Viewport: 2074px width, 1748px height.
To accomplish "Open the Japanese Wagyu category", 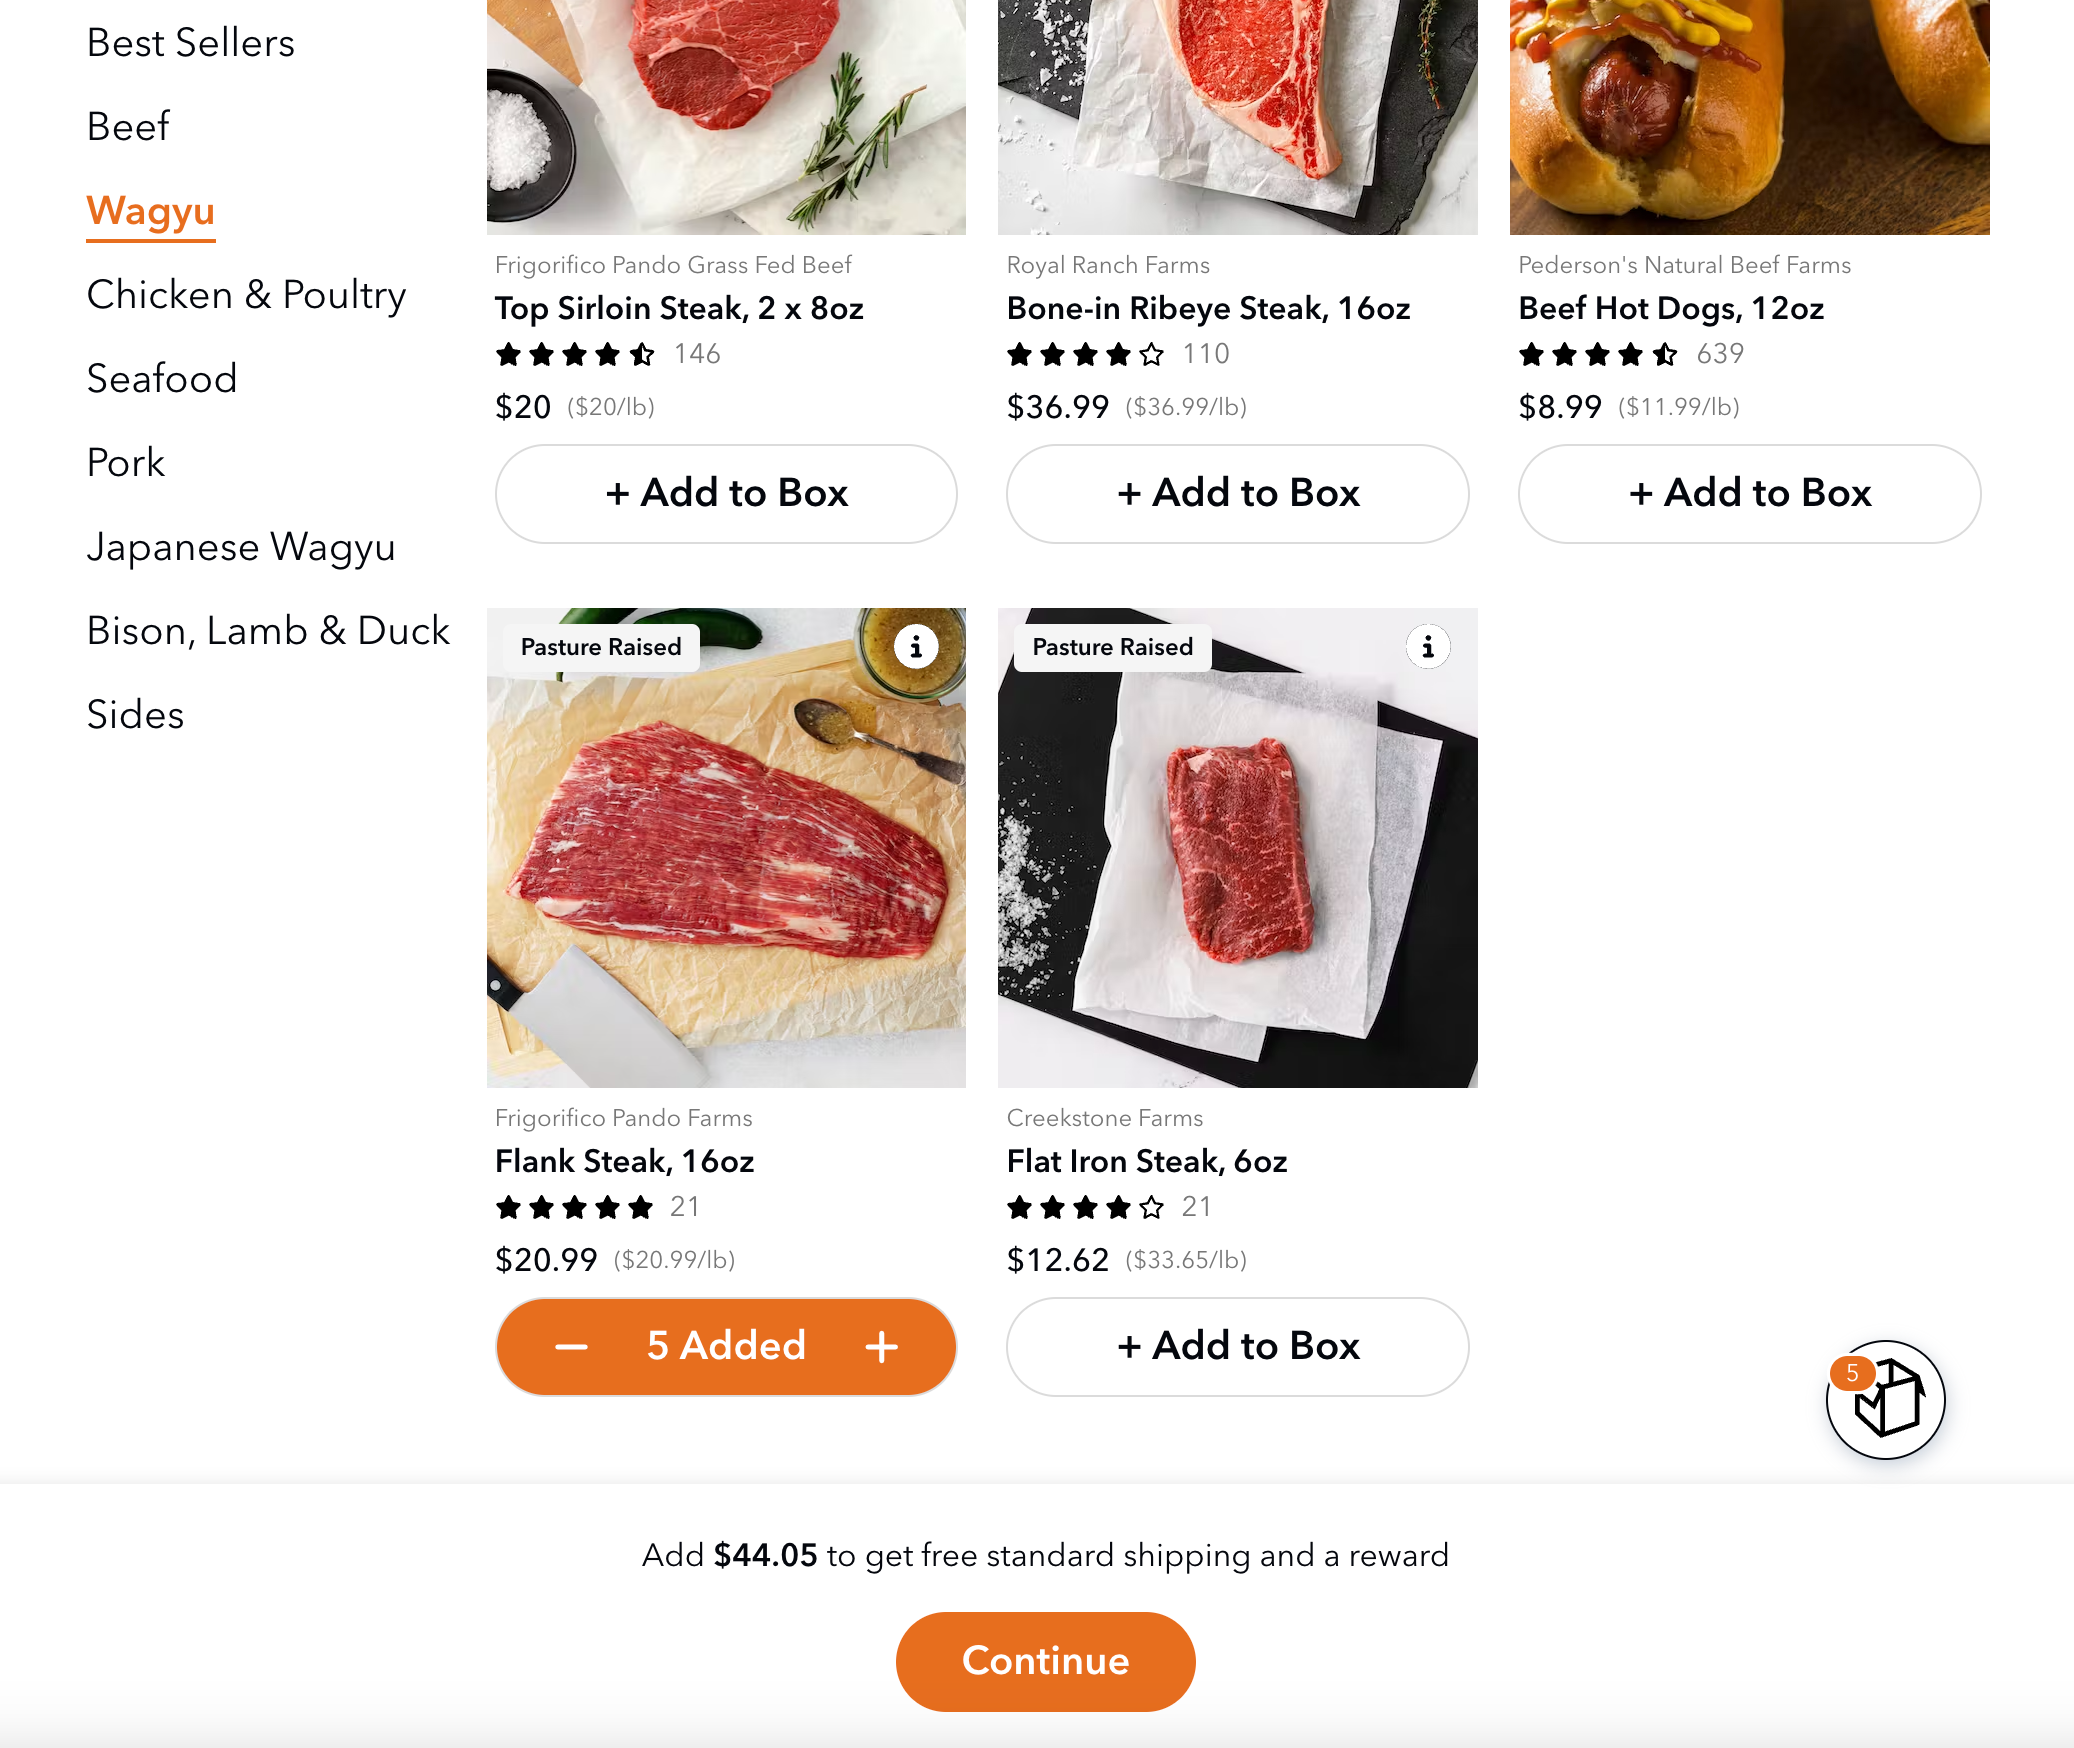I will point(241,547).
